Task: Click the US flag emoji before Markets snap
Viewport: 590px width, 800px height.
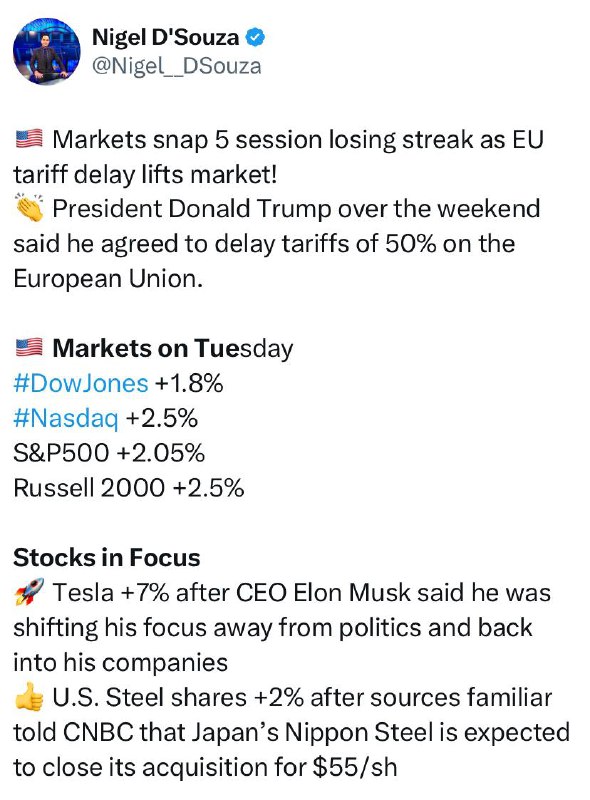Action: click(x=29, y=139)
